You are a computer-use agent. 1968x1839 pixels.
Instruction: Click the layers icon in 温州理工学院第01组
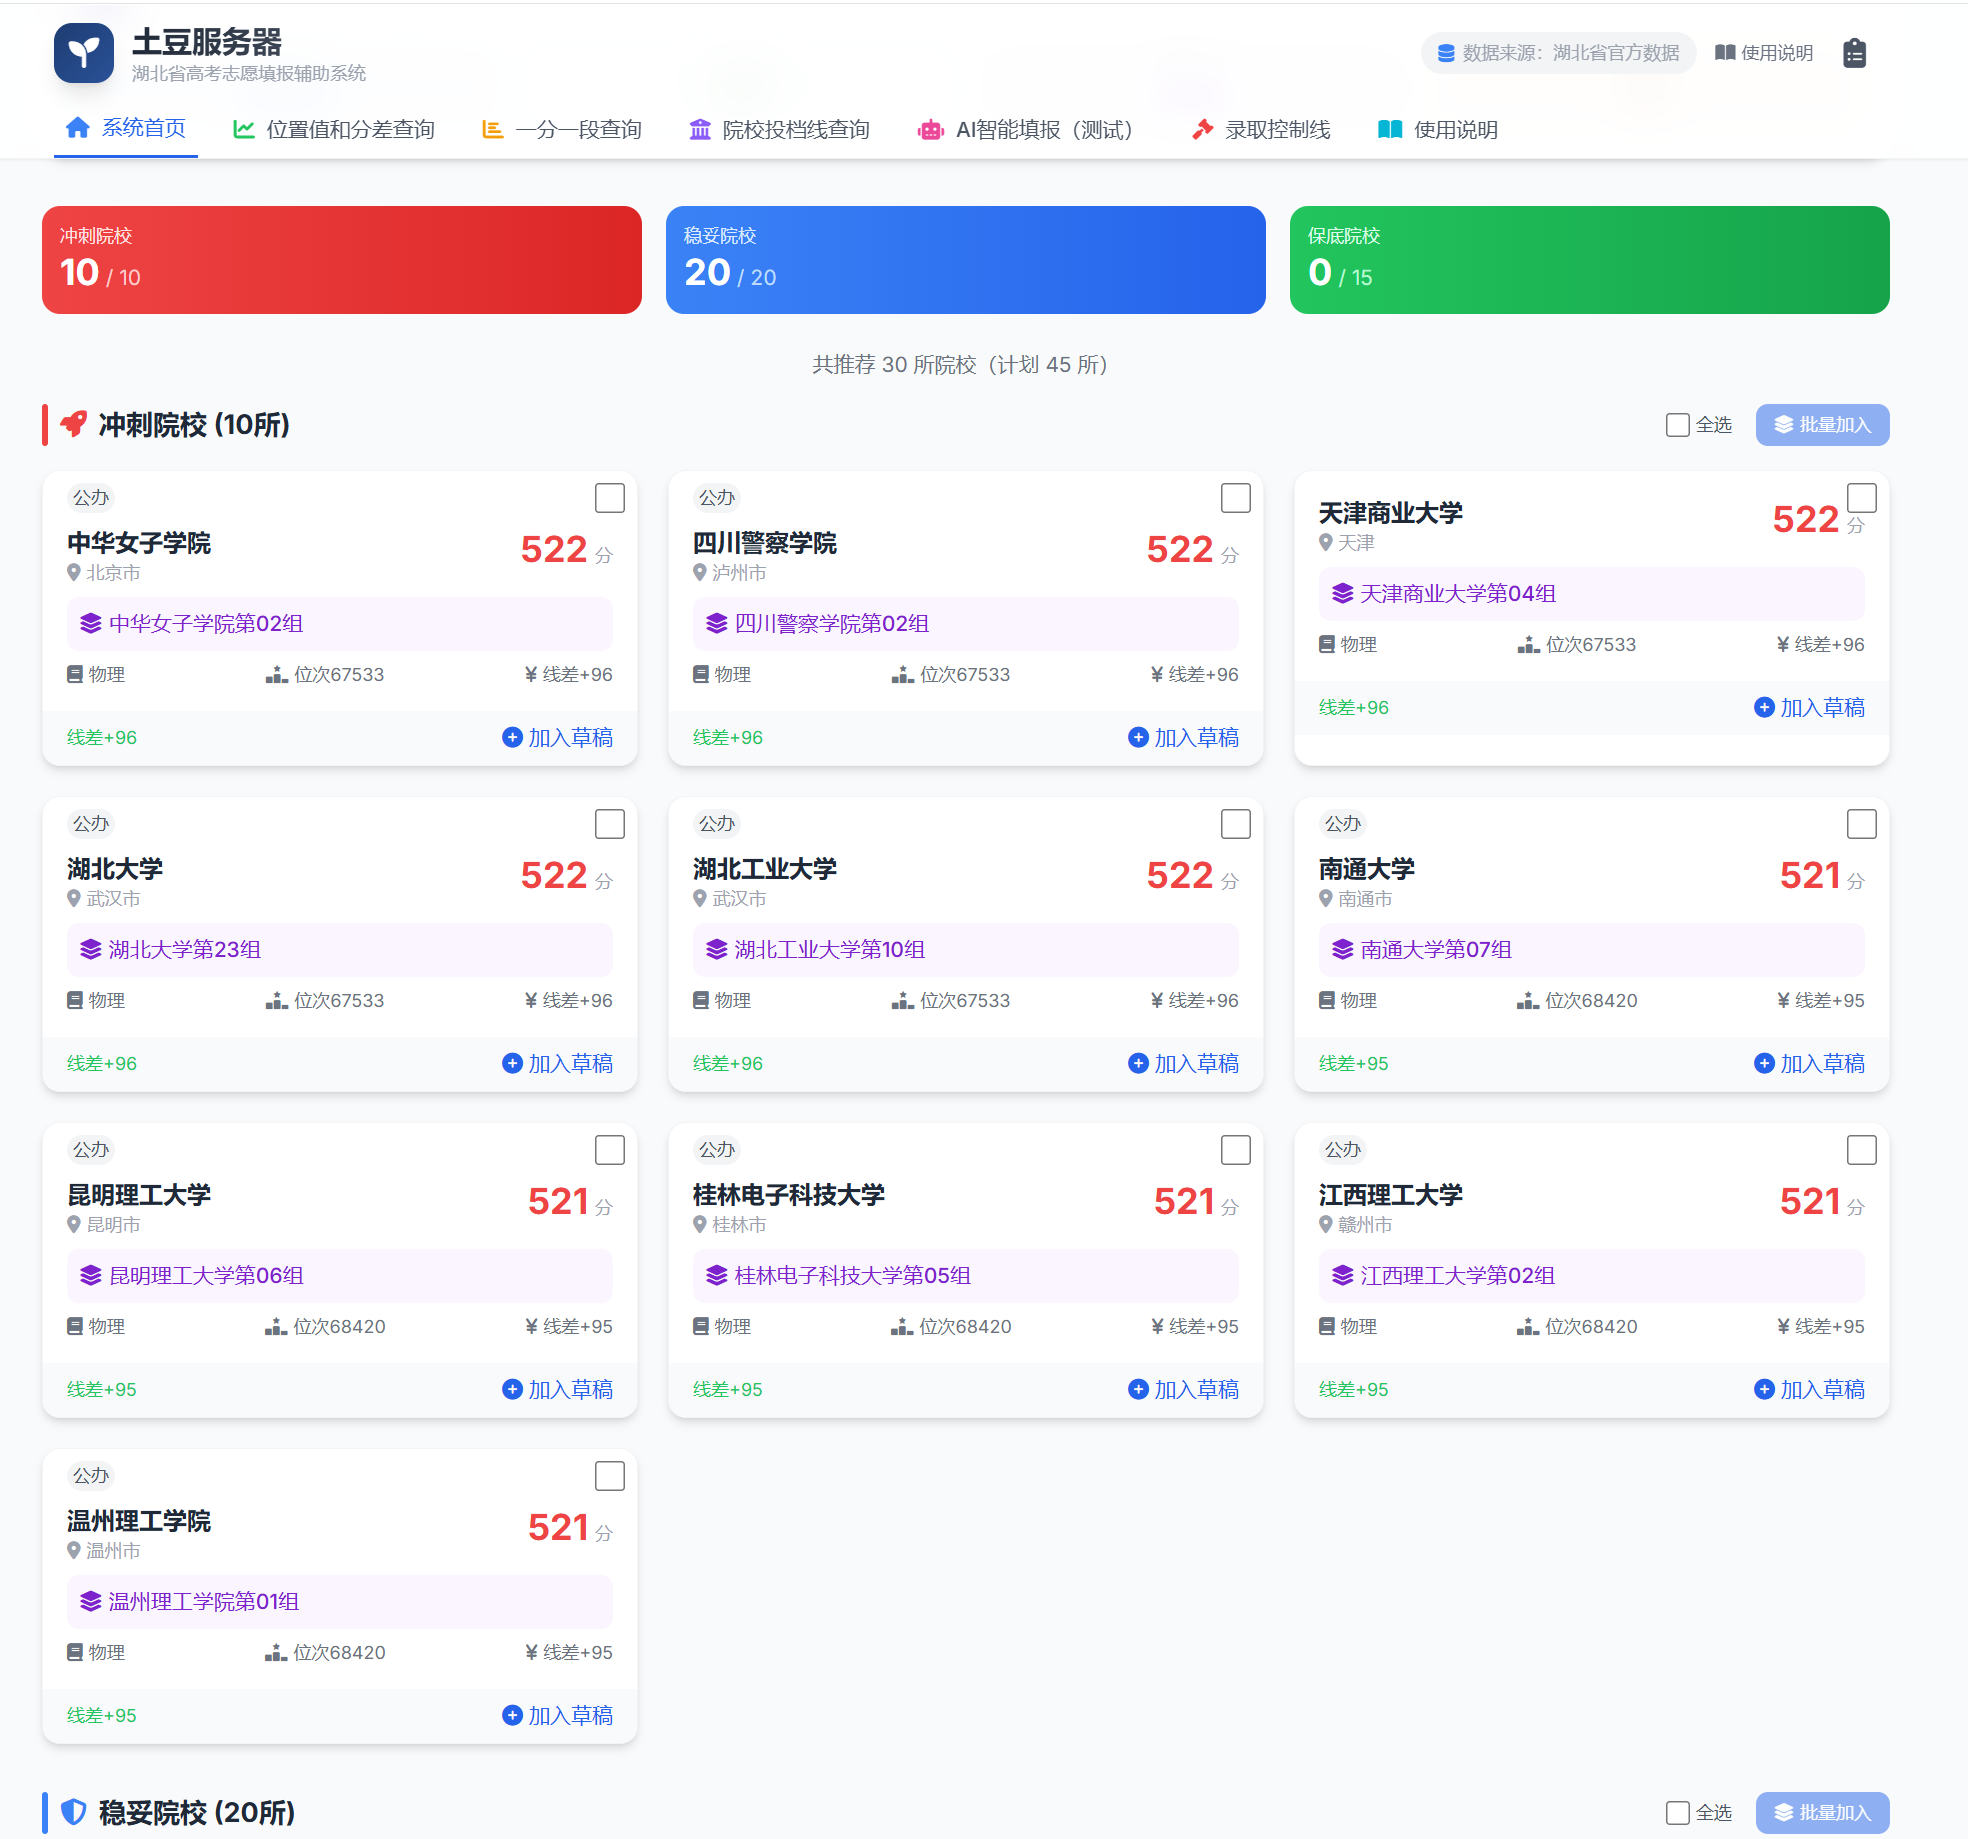[91, 1601]
